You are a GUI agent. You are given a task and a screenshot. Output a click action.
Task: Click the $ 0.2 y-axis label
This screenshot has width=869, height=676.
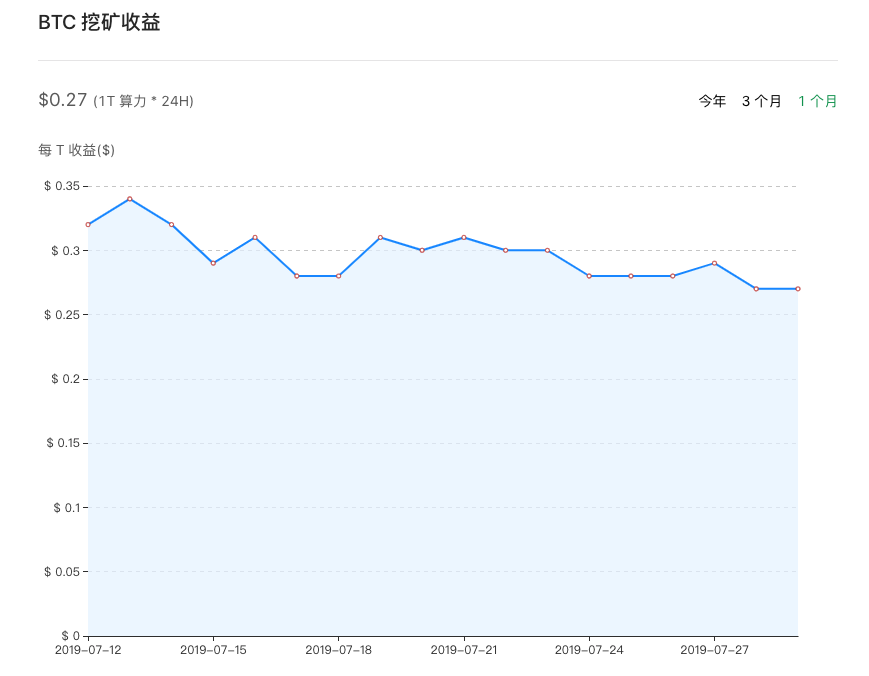point(65,379)
